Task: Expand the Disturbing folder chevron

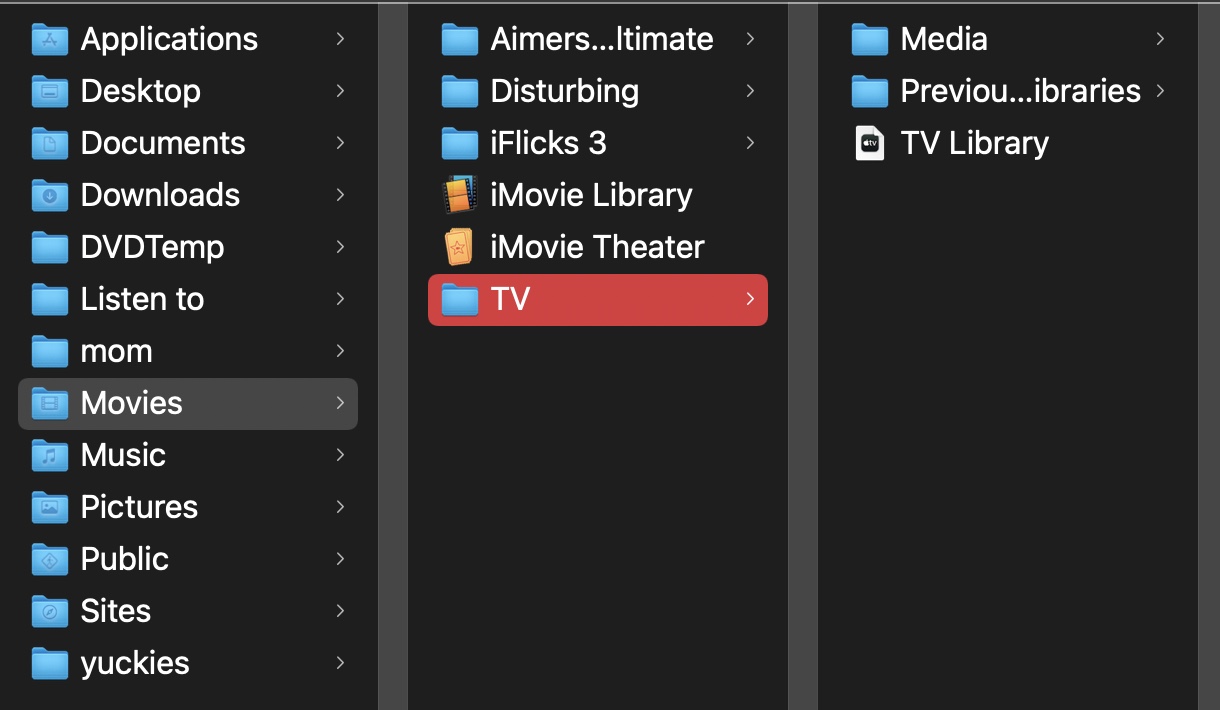Action: (750, 91)
